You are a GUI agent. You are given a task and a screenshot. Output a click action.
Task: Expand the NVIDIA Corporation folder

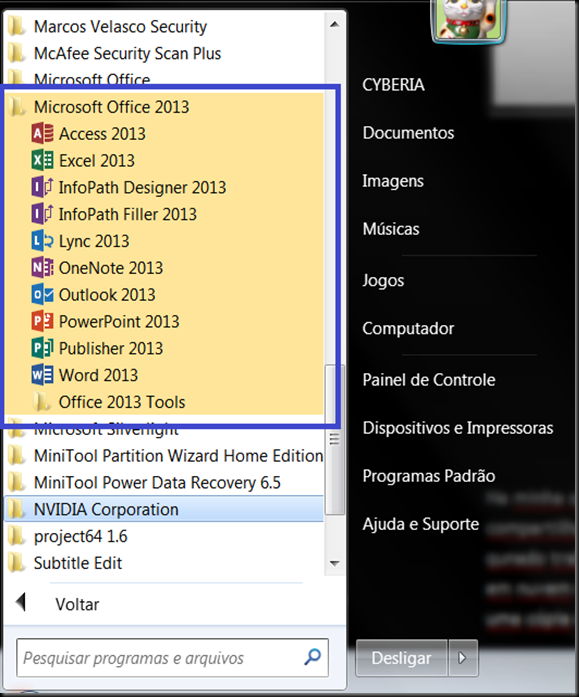click(164, 509)
